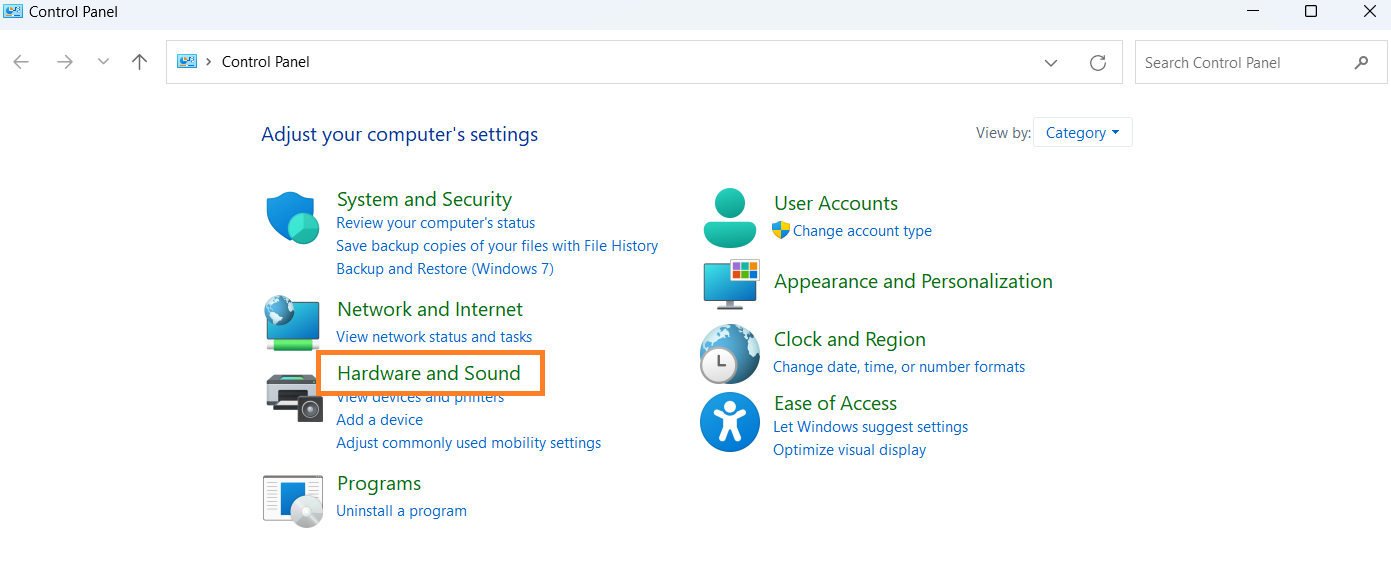Open Change account type link
The width and height of the screenshot is (1391, 564).
point(862,231)
